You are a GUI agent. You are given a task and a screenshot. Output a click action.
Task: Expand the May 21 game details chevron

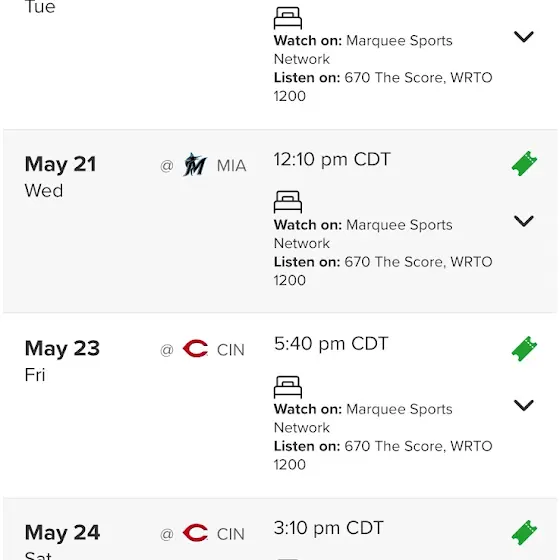[524, 221]
